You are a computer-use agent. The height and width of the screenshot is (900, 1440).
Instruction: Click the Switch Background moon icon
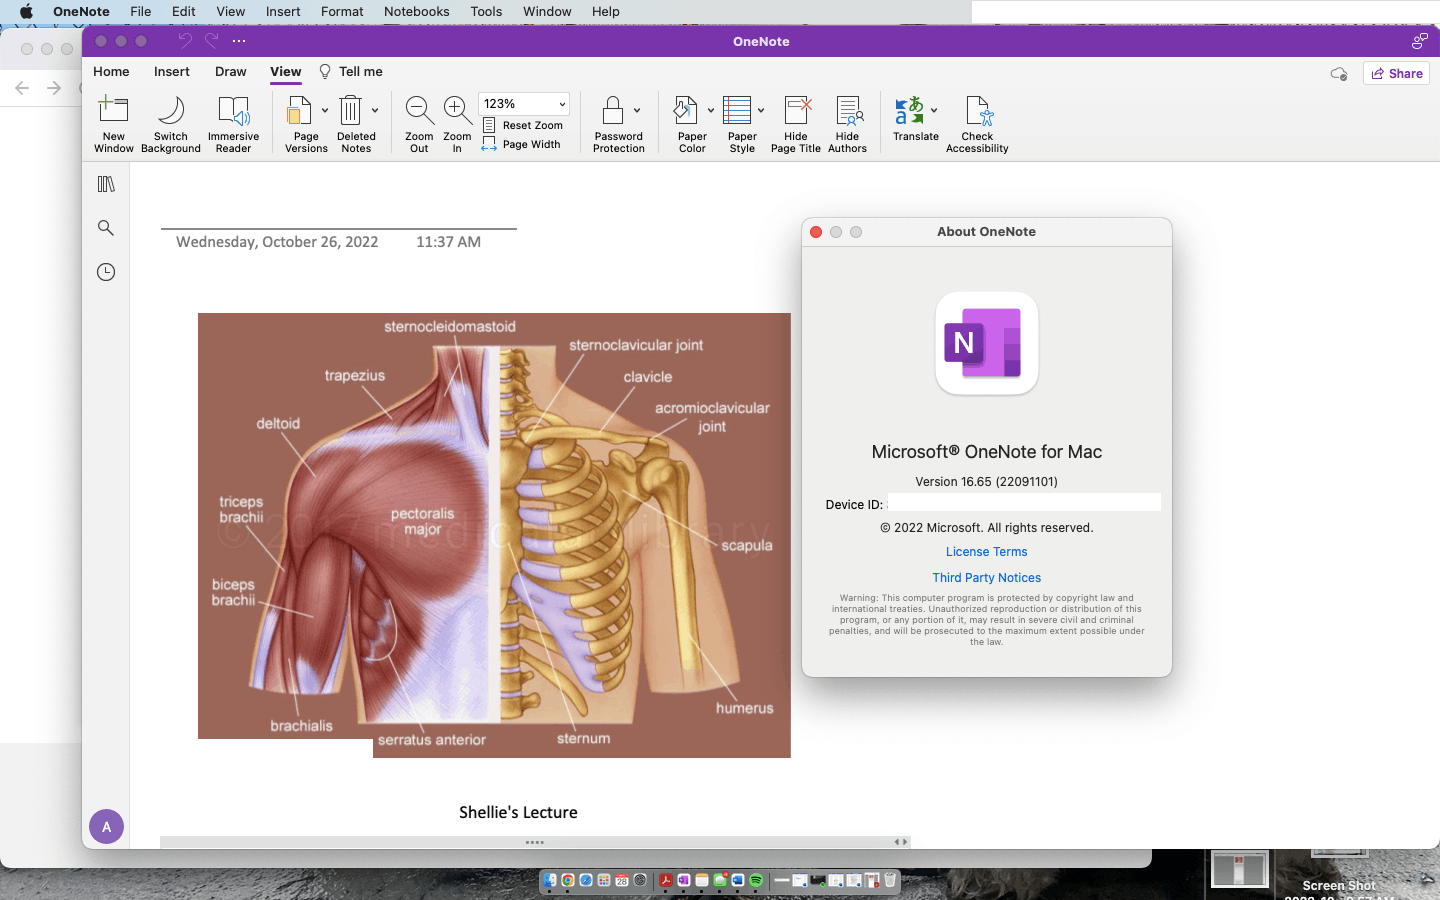(171, 110)
